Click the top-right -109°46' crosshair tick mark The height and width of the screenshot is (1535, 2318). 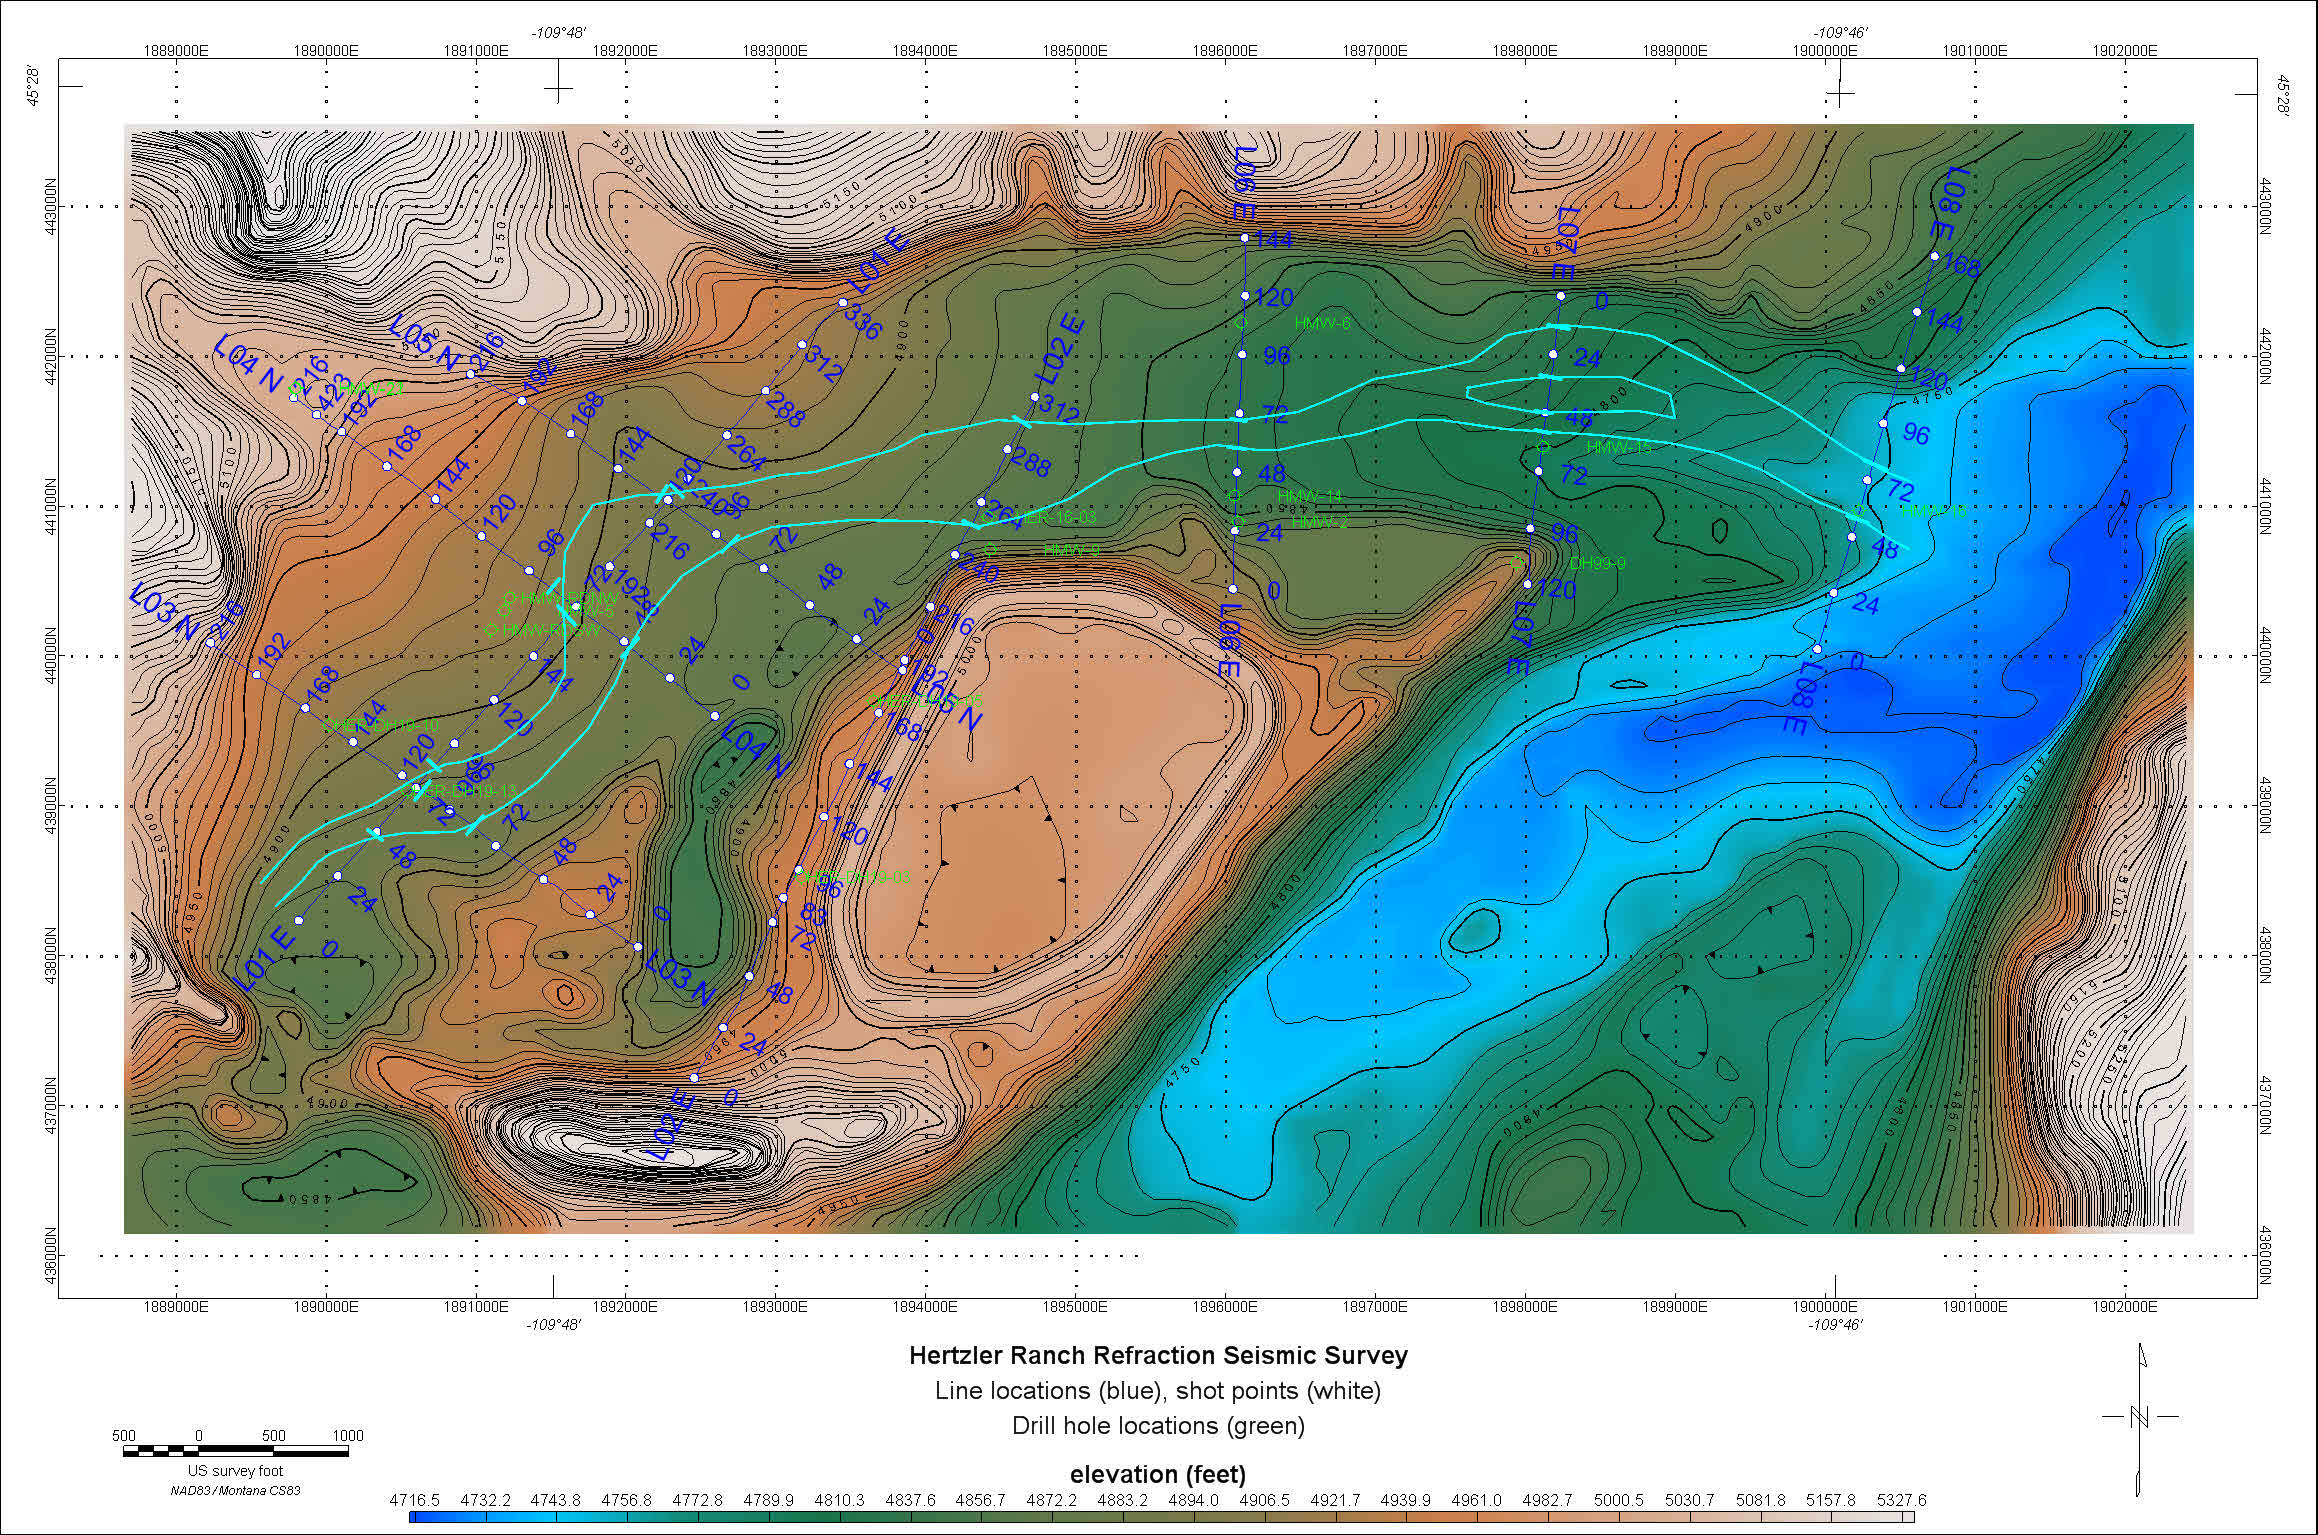click(1840, 93)
